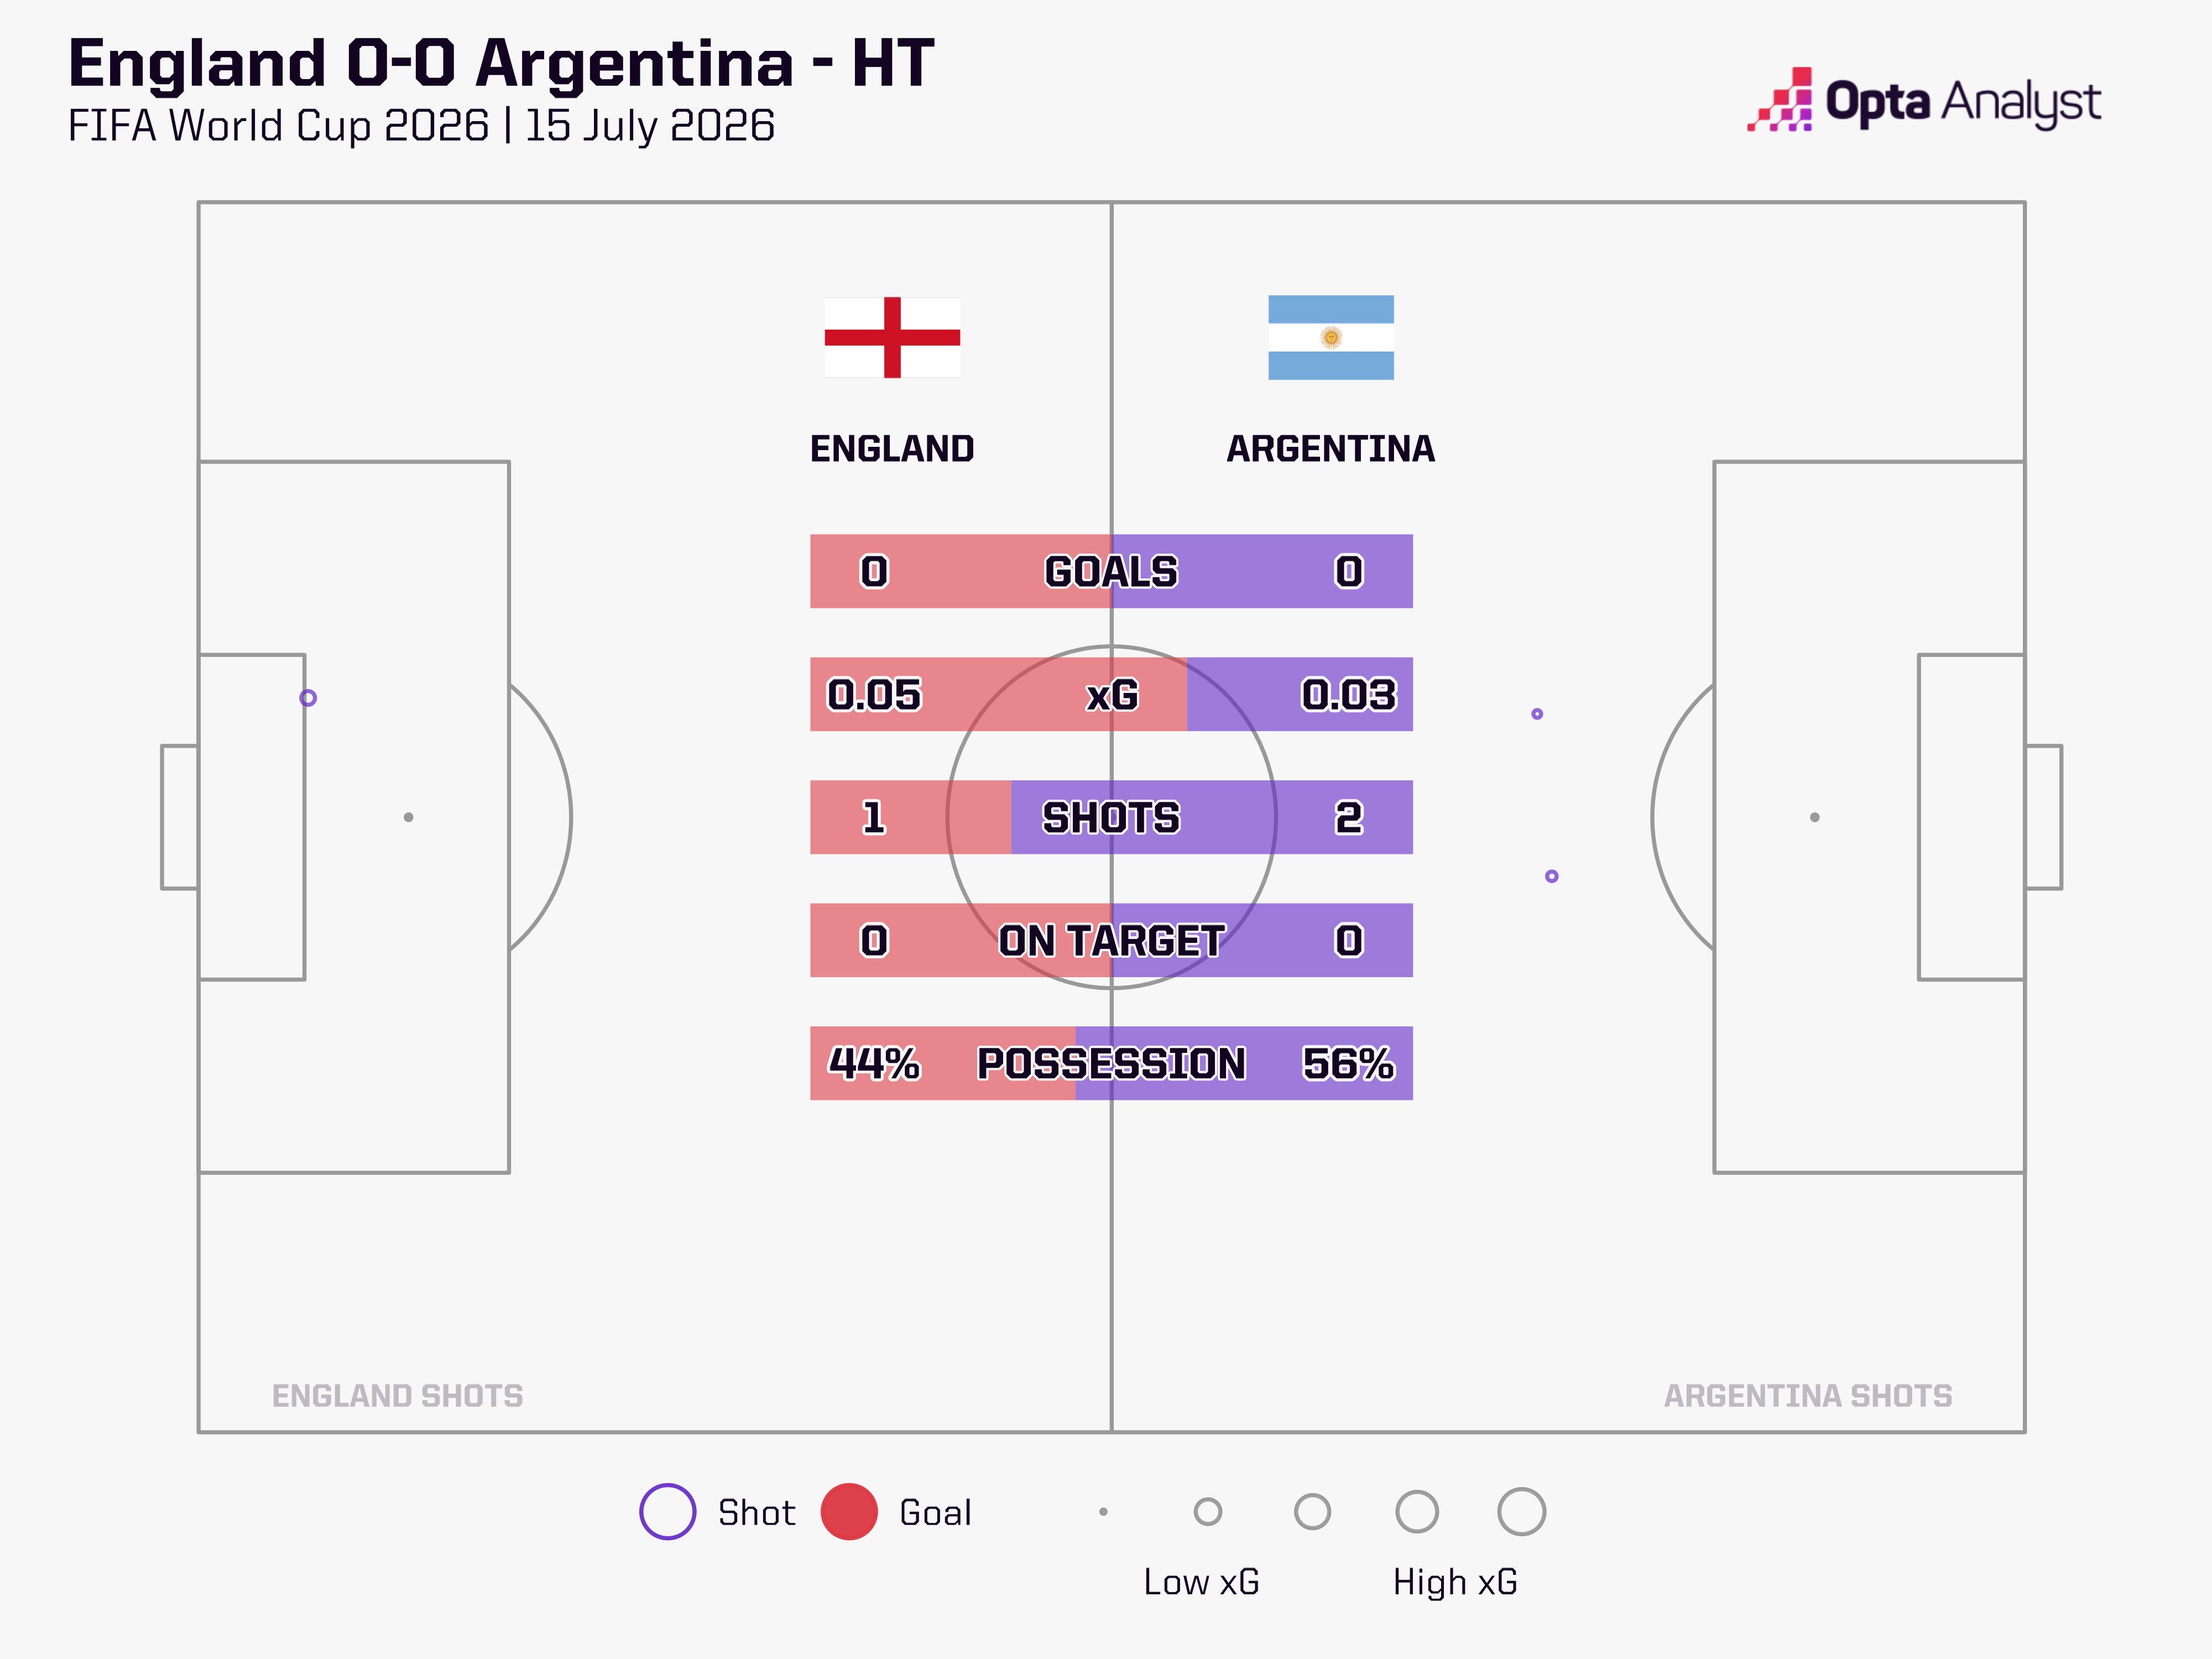This screenshot has height=1659, width=2212.
Task: Click the red Goal legend circle
Action: pyautogui.click(x=849, y=1511)
